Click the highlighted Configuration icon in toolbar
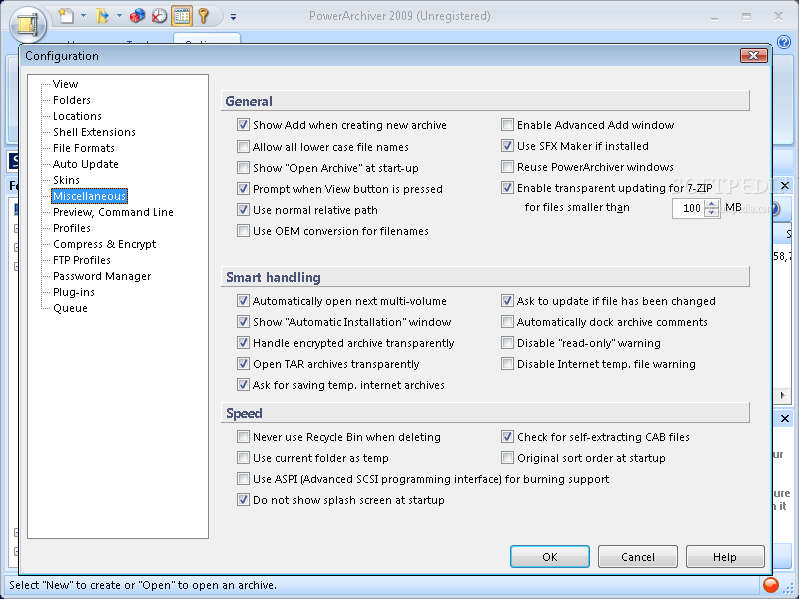 tap(182, 16)
